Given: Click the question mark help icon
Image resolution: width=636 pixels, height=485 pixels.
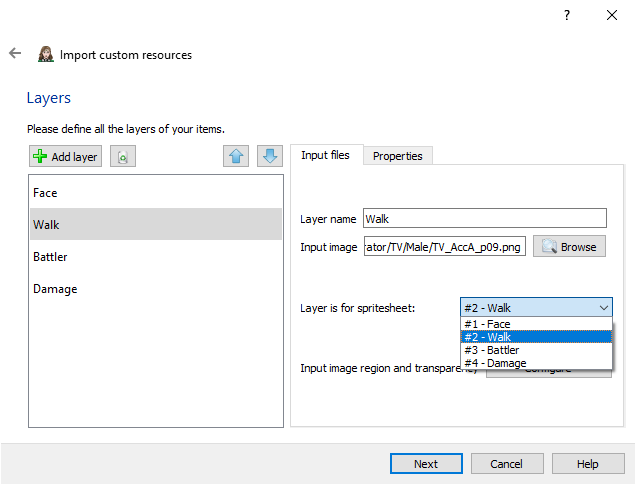Looking at the screenshot, I should click(566, 15).
